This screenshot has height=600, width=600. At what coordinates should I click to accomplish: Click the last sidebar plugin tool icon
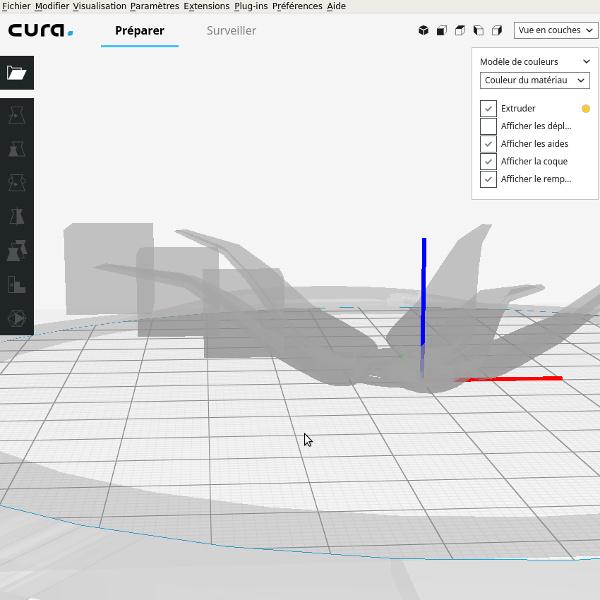point(16,318)
